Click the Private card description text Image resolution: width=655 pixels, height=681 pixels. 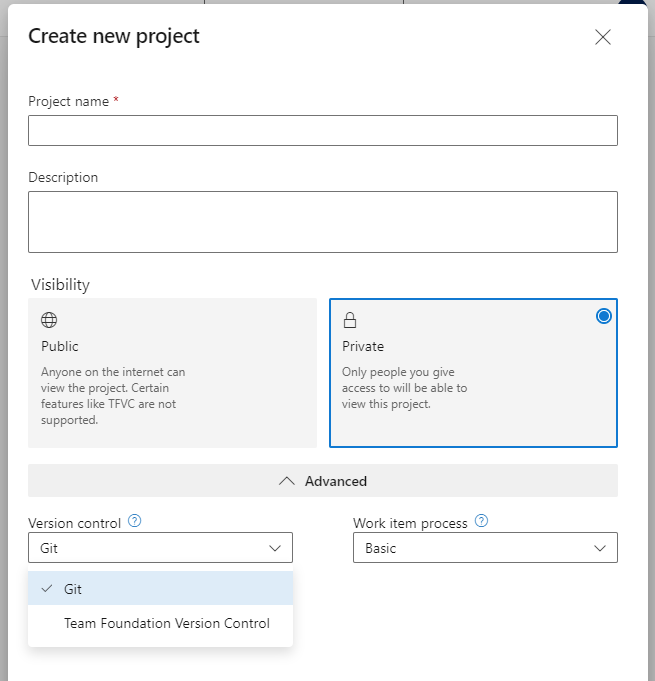pyautogui.click(x=404, y=388)
